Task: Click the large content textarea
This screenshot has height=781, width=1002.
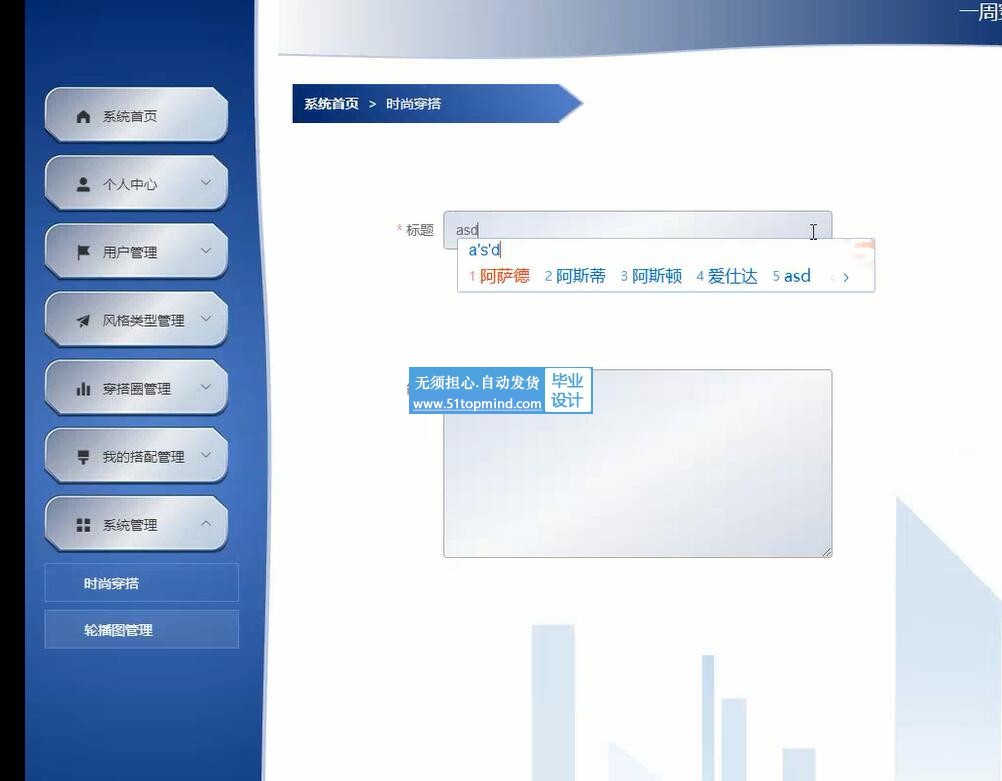Action: pos(637,463)
